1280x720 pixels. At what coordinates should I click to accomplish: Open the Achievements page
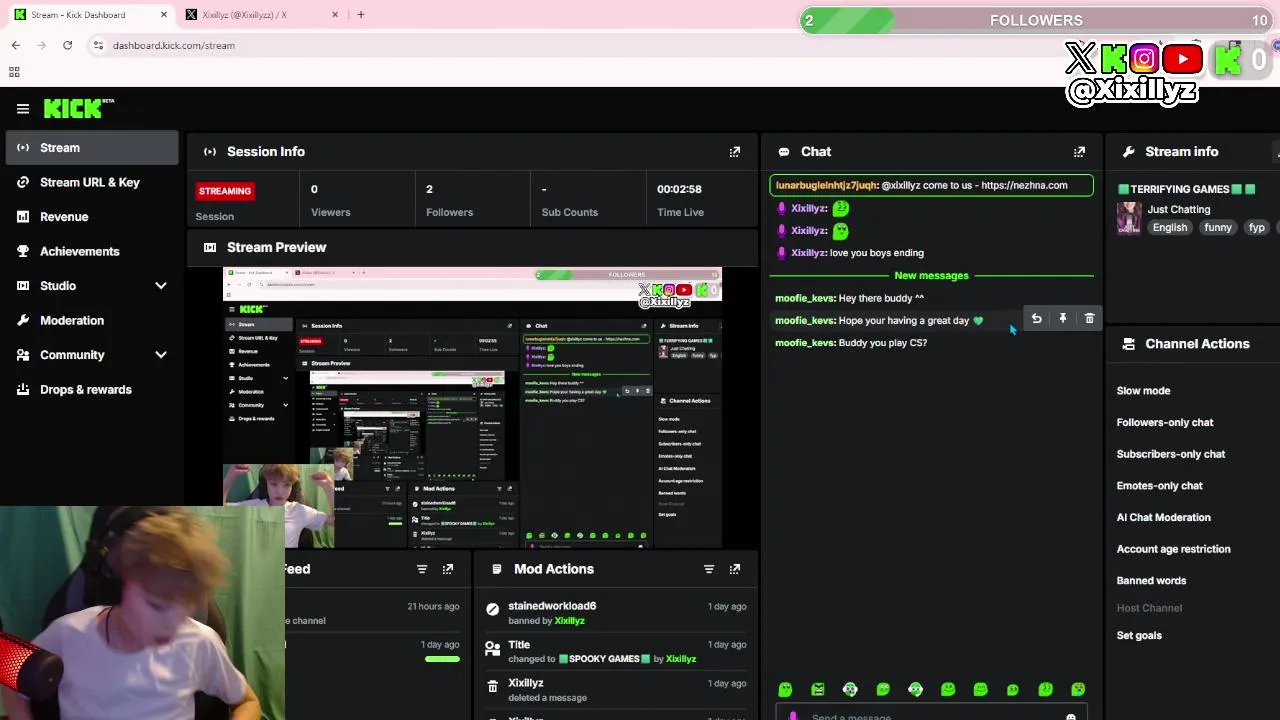pos(92,252)
